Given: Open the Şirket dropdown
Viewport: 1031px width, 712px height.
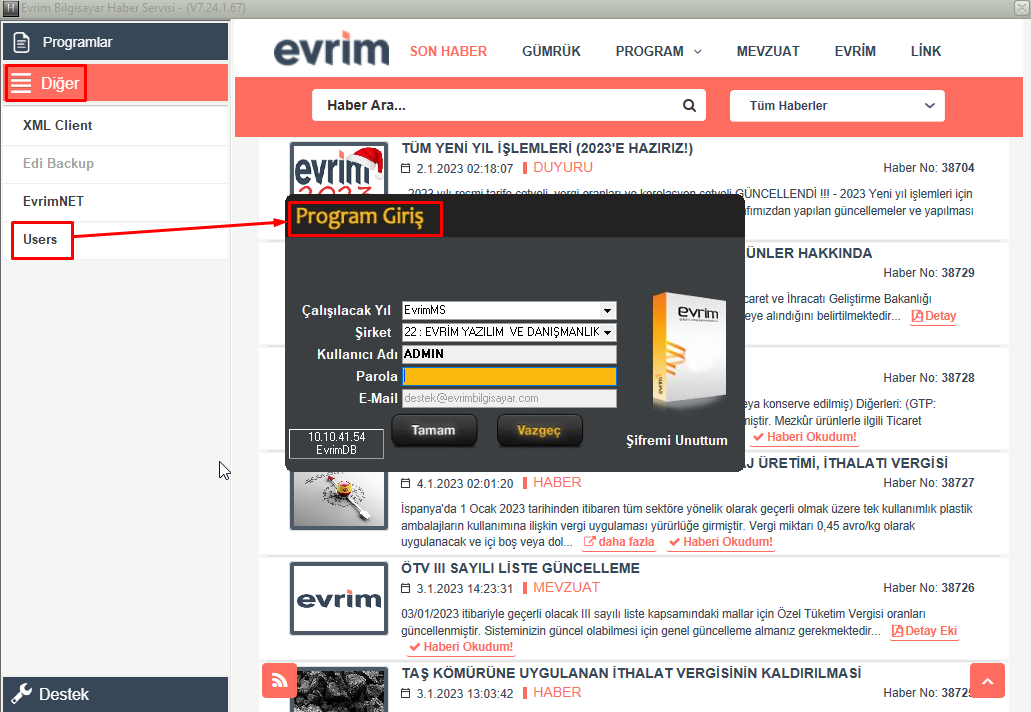Looking at the screenshot, I should pos(509,332).
